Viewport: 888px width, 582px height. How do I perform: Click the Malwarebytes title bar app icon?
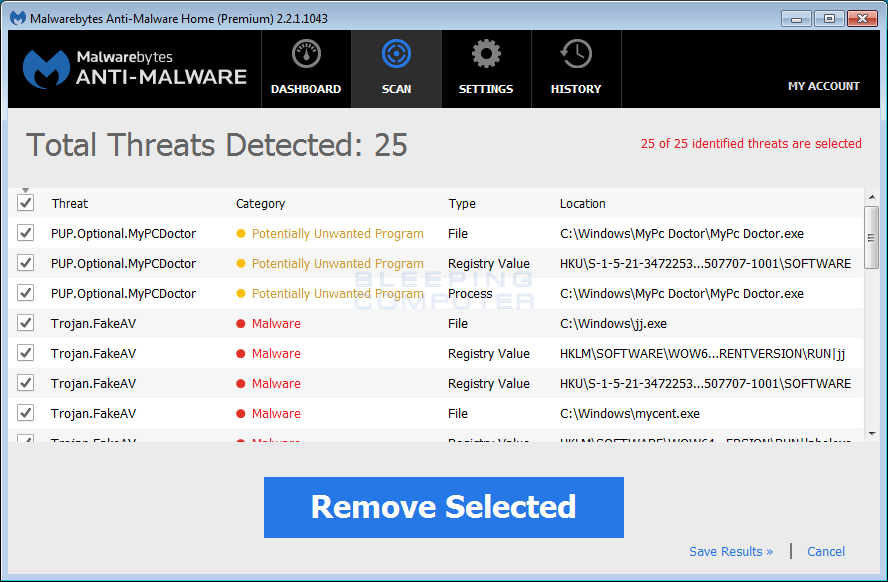click(18, 18)
